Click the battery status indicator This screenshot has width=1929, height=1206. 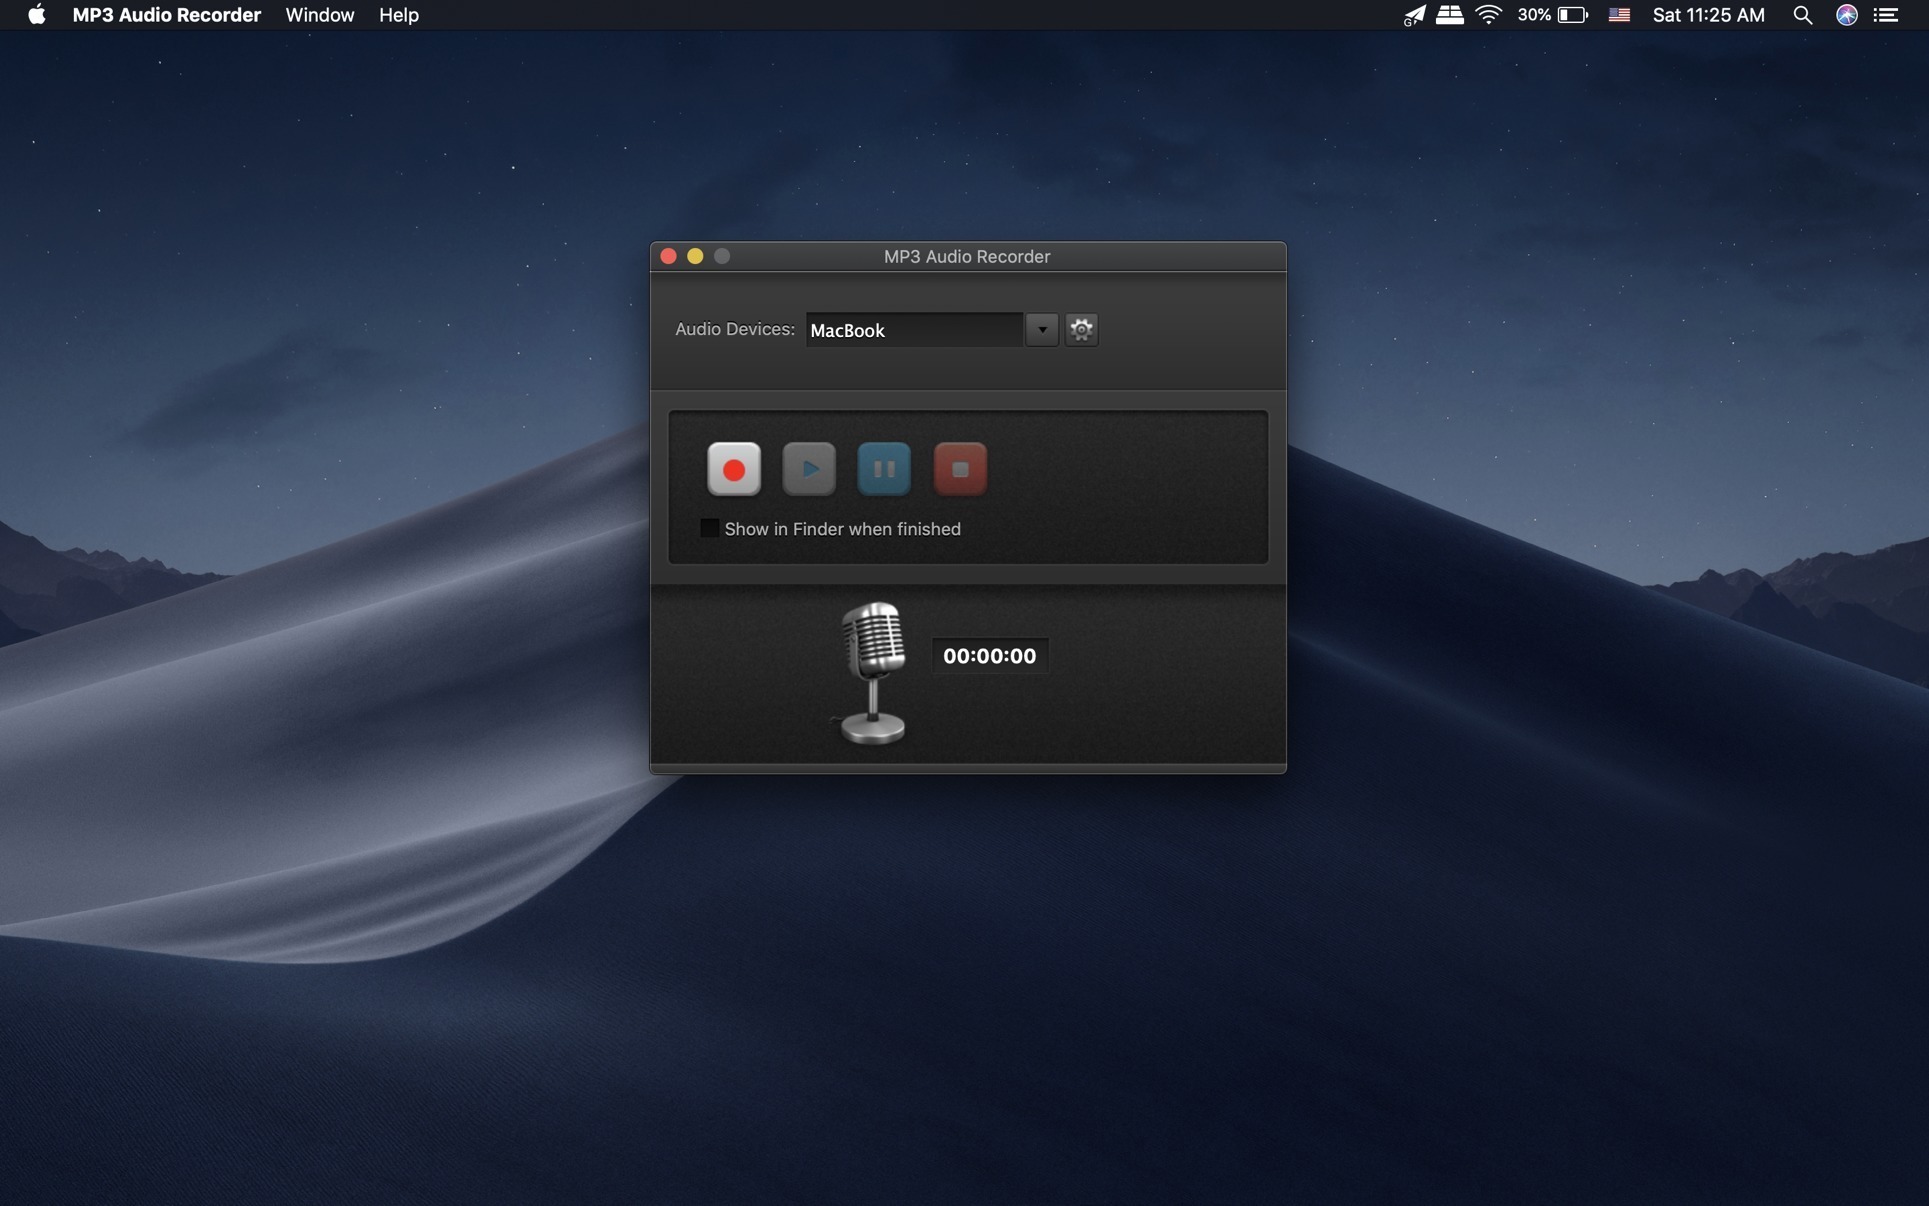1571,15
